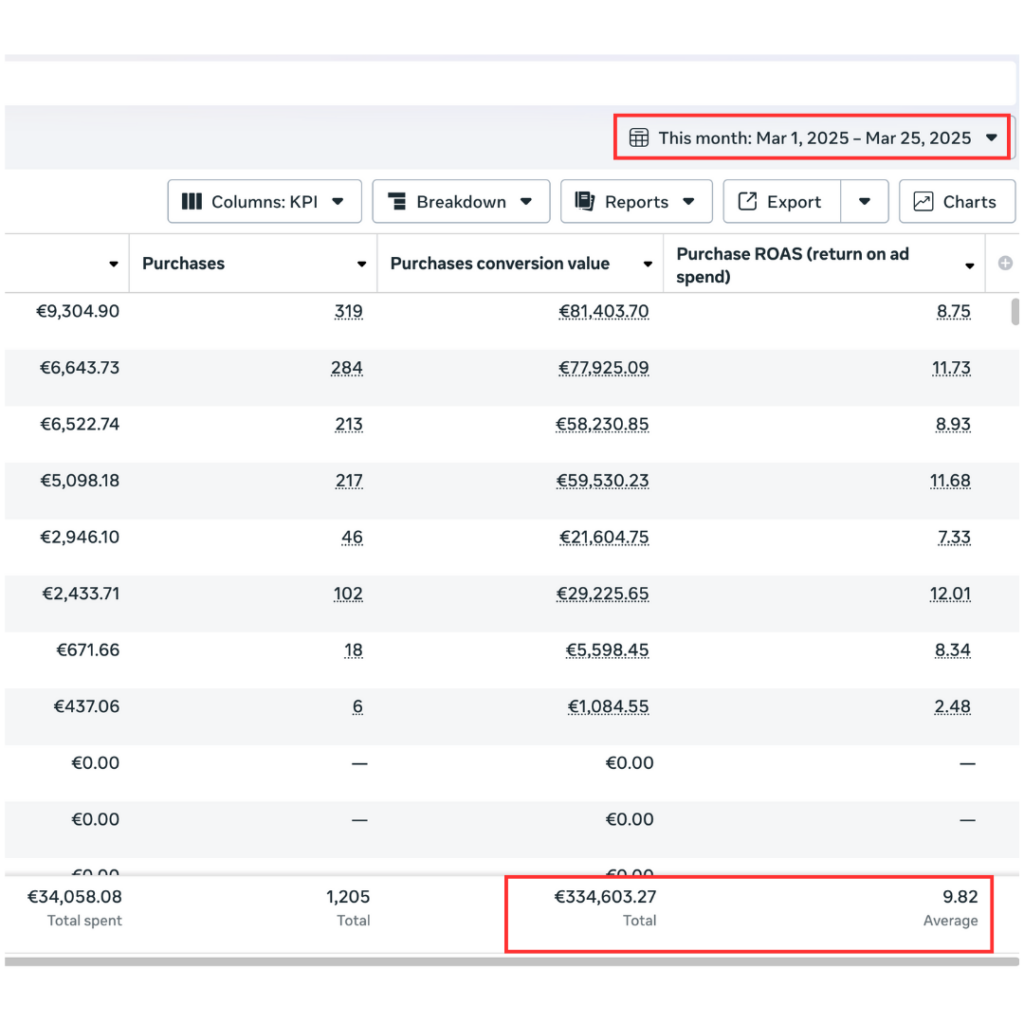Click the 319 purchases value link
This screenshot has width=1024, height=1024.
click(x=348, y=312)
